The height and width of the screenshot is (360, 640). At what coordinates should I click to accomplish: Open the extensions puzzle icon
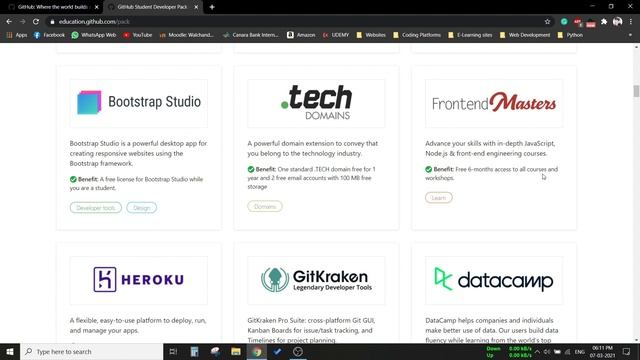[x=604, y=22]
